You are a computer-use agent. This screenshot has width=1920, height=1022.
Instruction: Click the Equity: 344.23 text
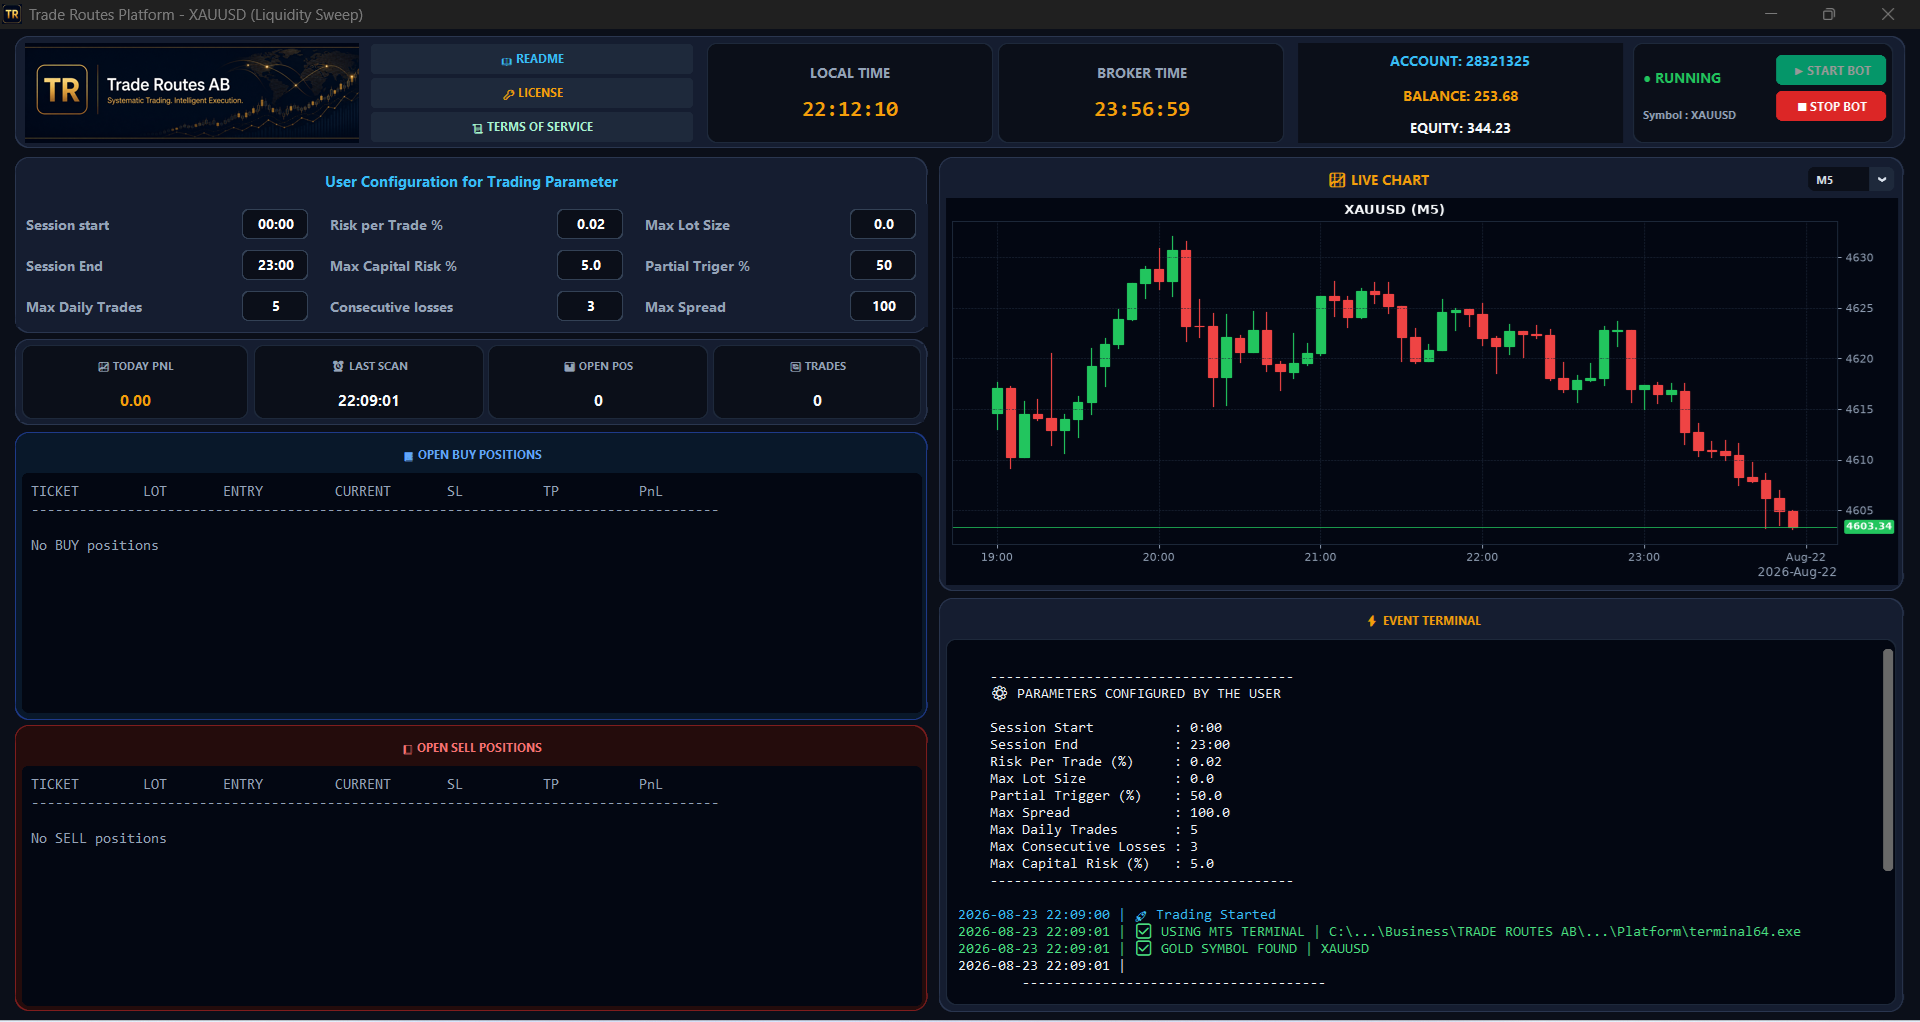pos(1460,128)
